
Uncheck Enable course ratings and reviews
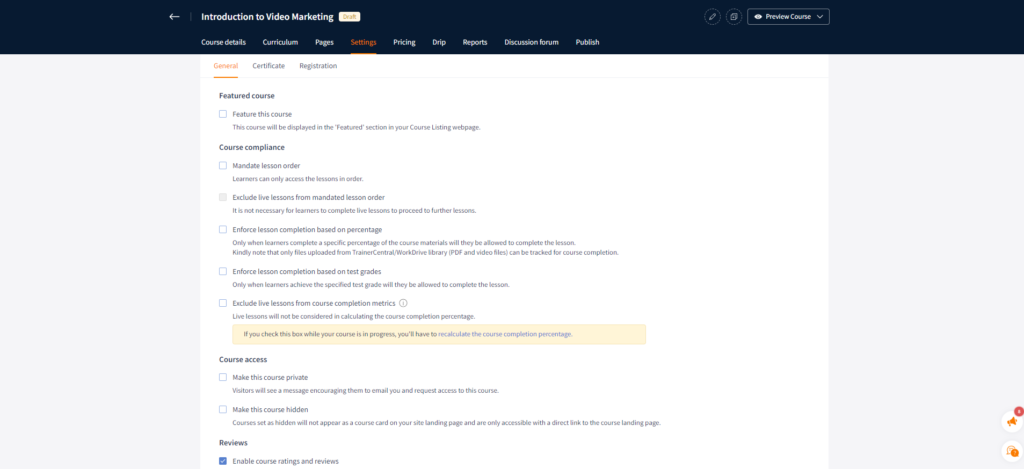click(x=223, y=461)
